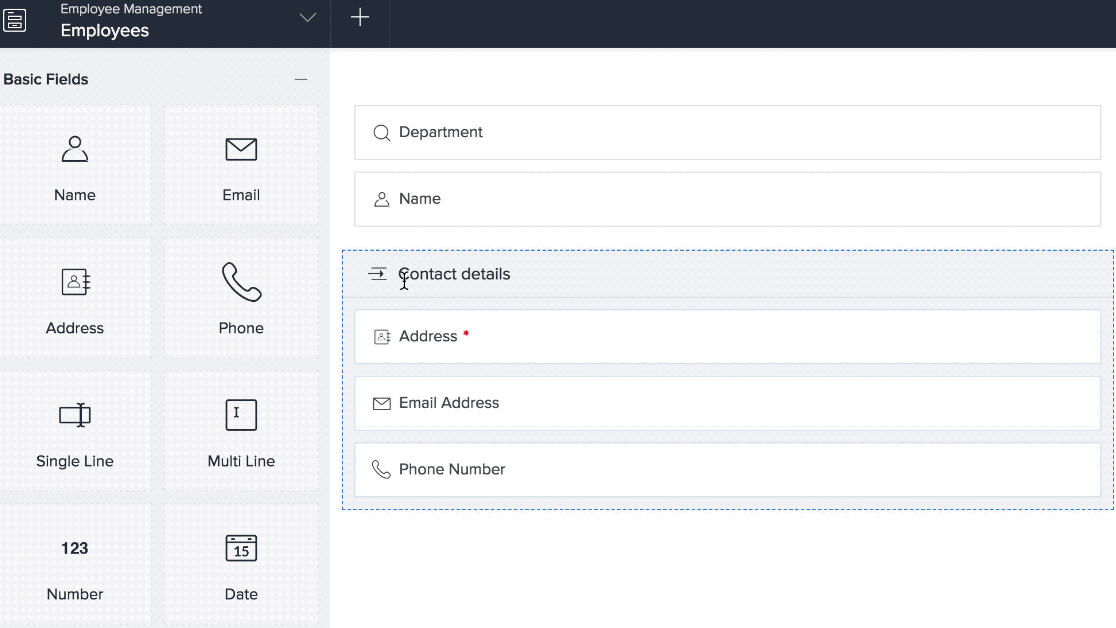
Task: Select the required Address field in form
Action: coord(727,337)
